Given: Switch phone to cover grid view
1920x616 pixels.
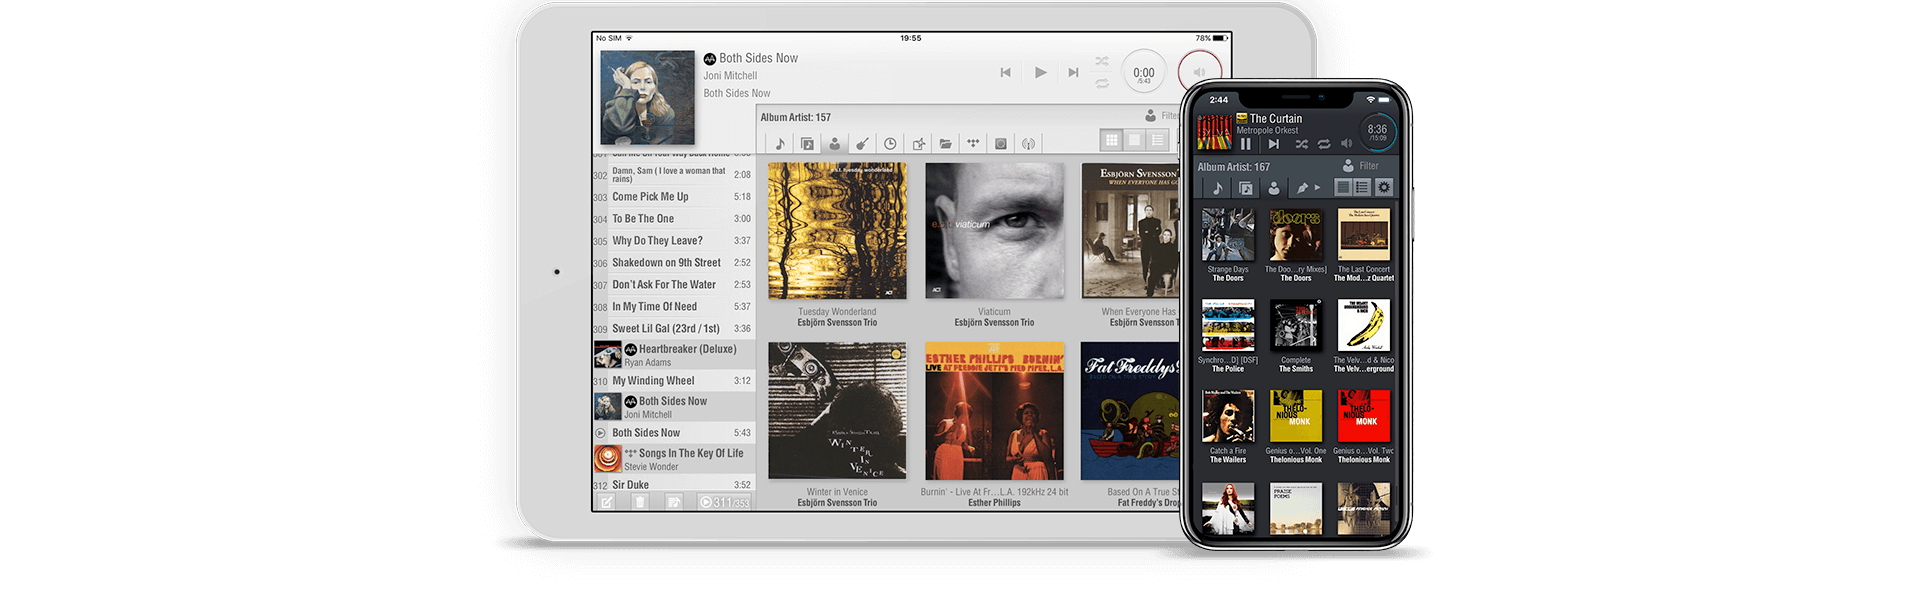Looking at the screenshot, I should [x=1343, y=187].
